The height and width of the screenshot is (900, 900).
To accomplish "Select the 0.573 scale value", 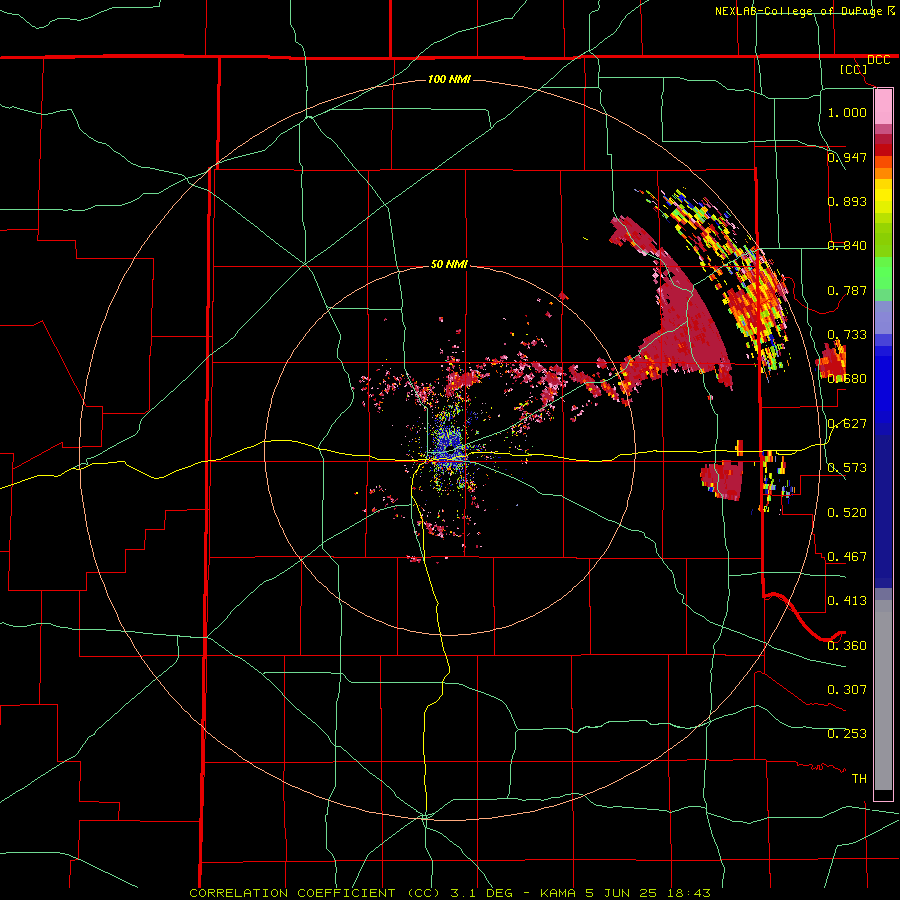I will click(847, 467).
